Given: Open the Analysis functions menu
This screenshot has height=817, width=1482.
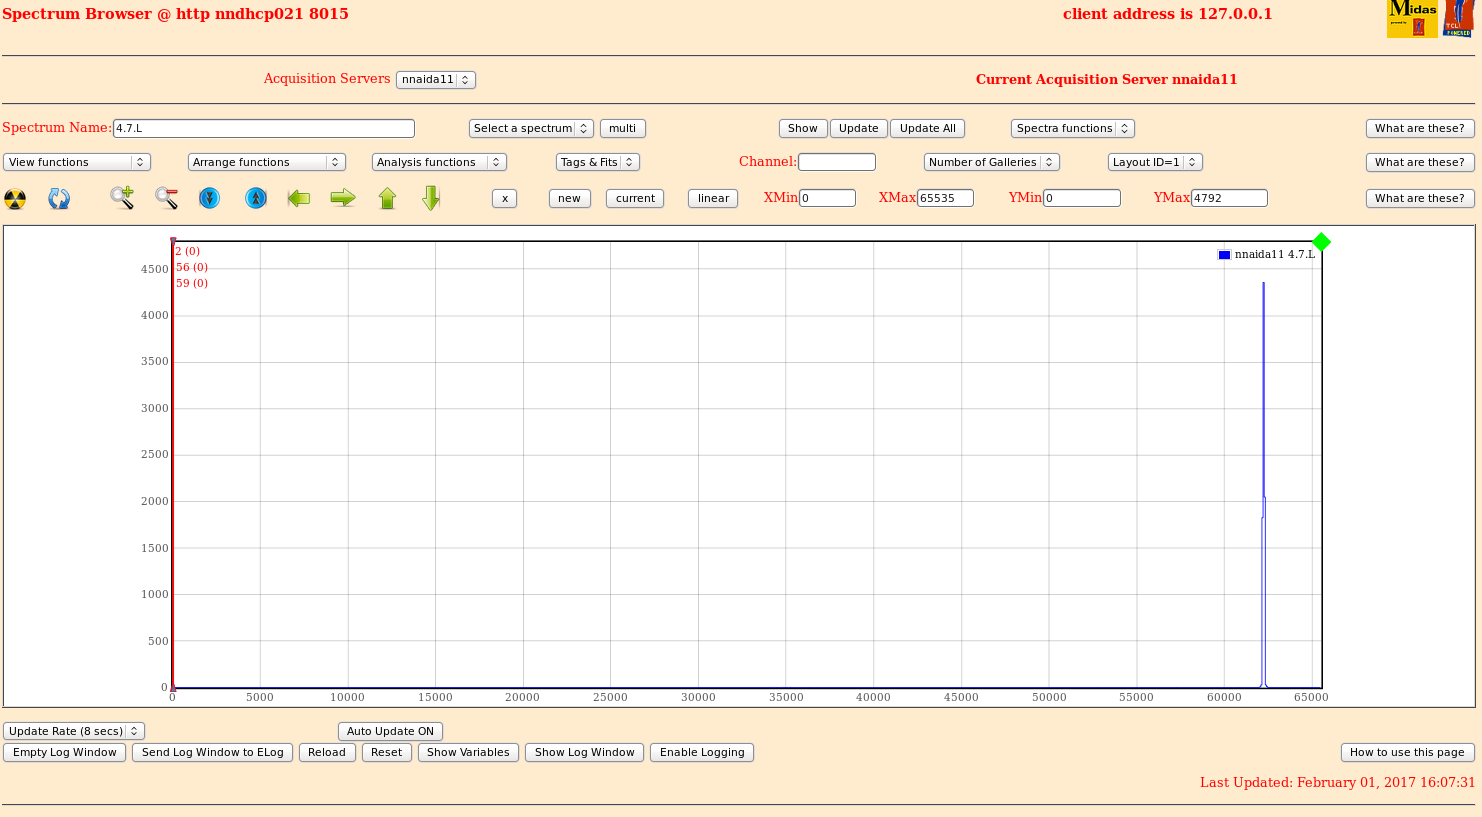Looking at the screenshot, I should [439, 162].
